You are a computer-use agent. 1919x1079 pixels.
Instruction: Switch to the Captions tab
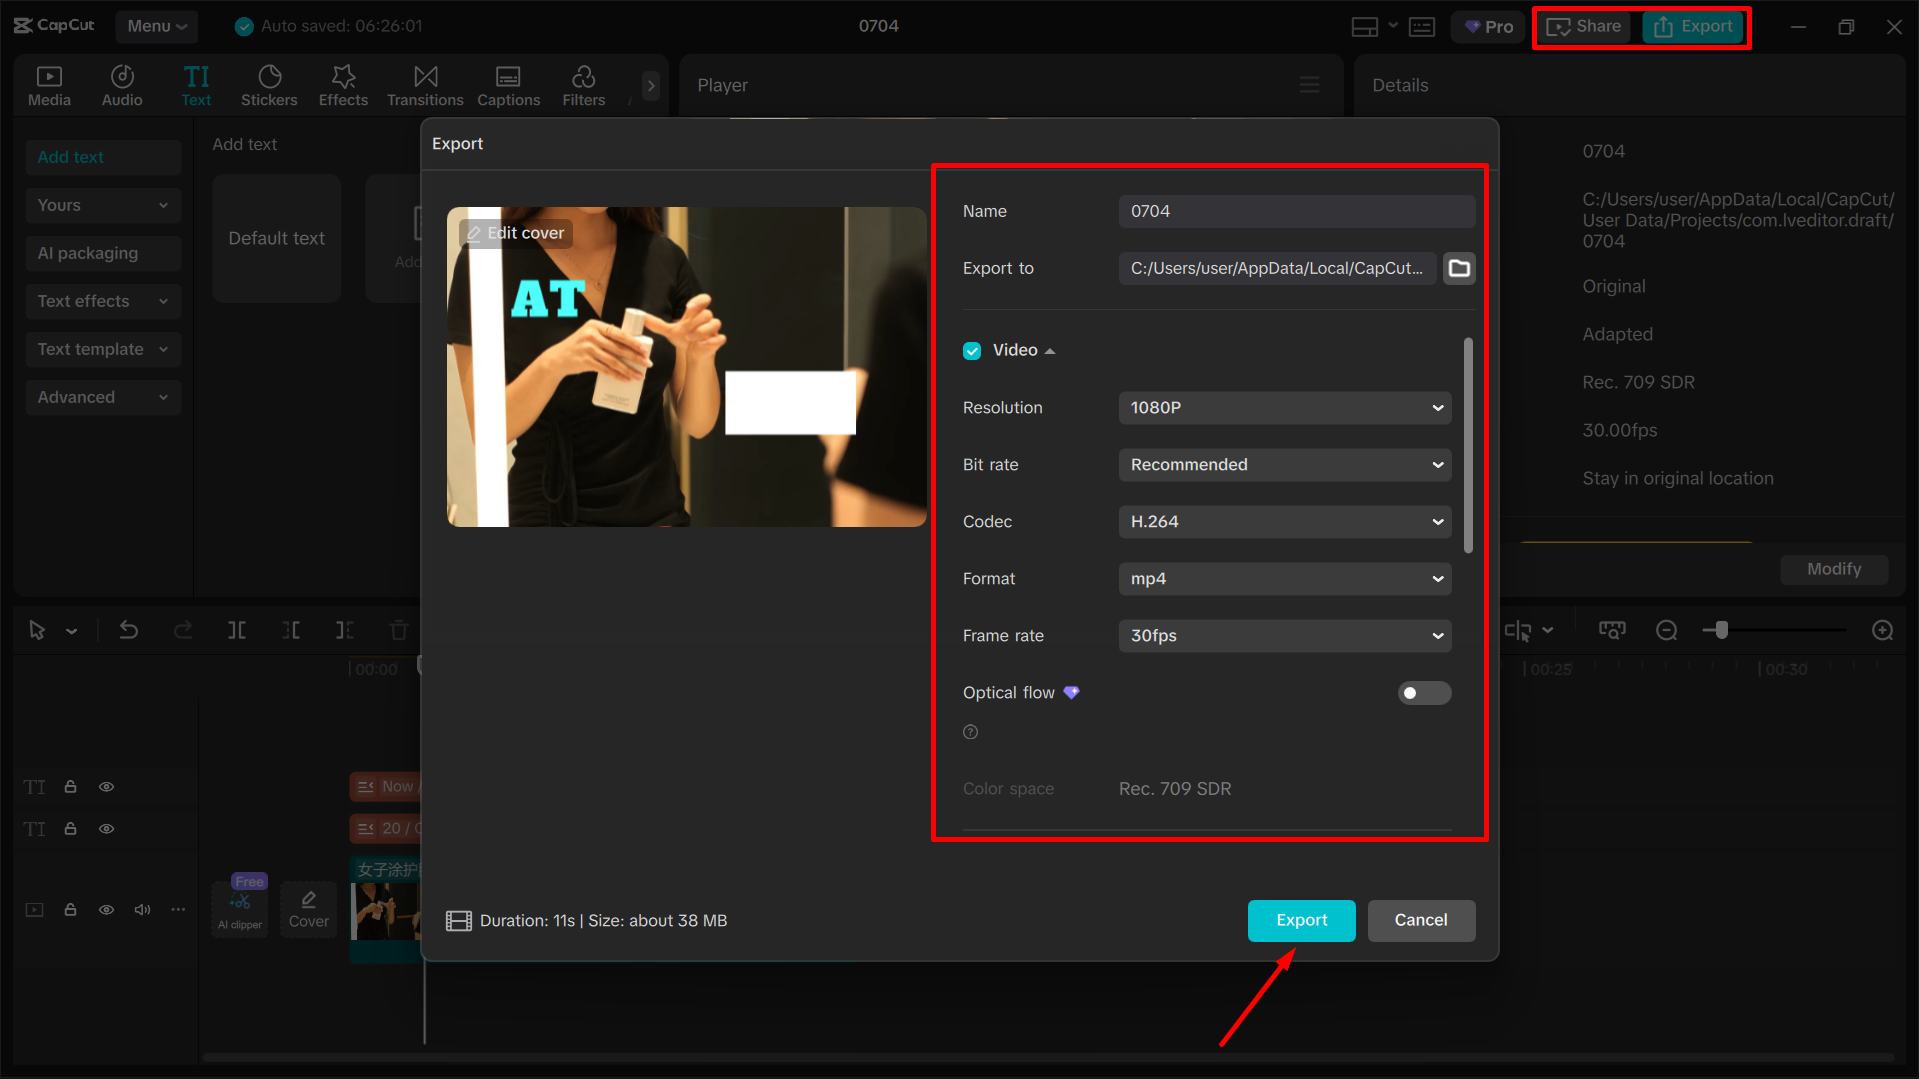point(508,86)
